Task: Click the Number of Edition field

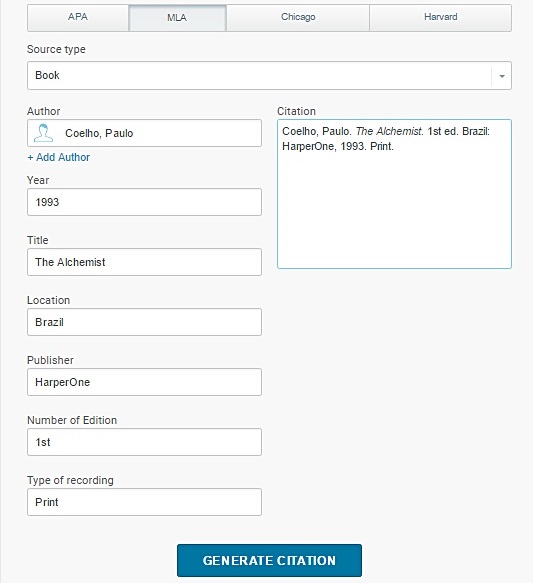Action: coord(144,442)
